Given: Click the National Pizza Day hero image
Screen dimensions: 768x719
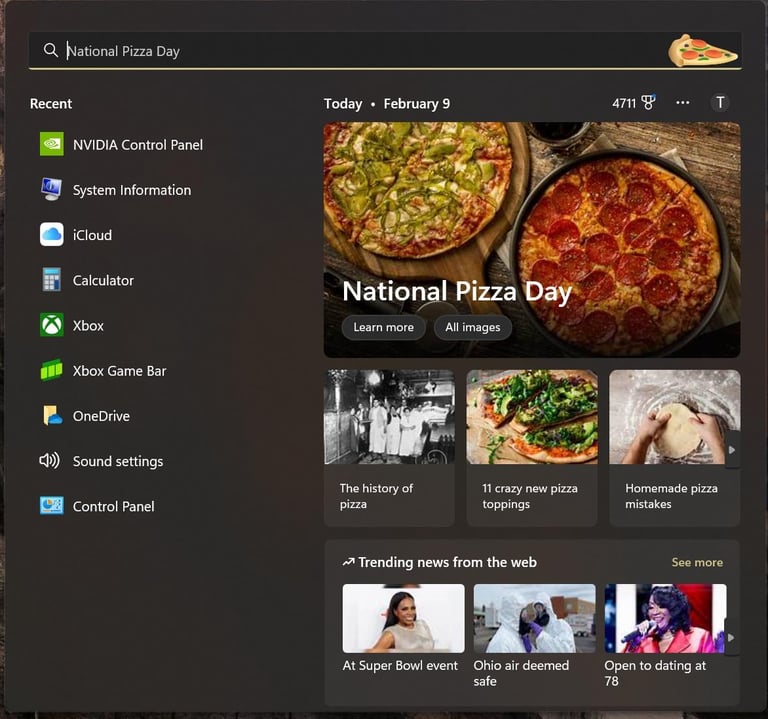Looking at the screenshot, I should pyautogui.click(x=532, y=240).
